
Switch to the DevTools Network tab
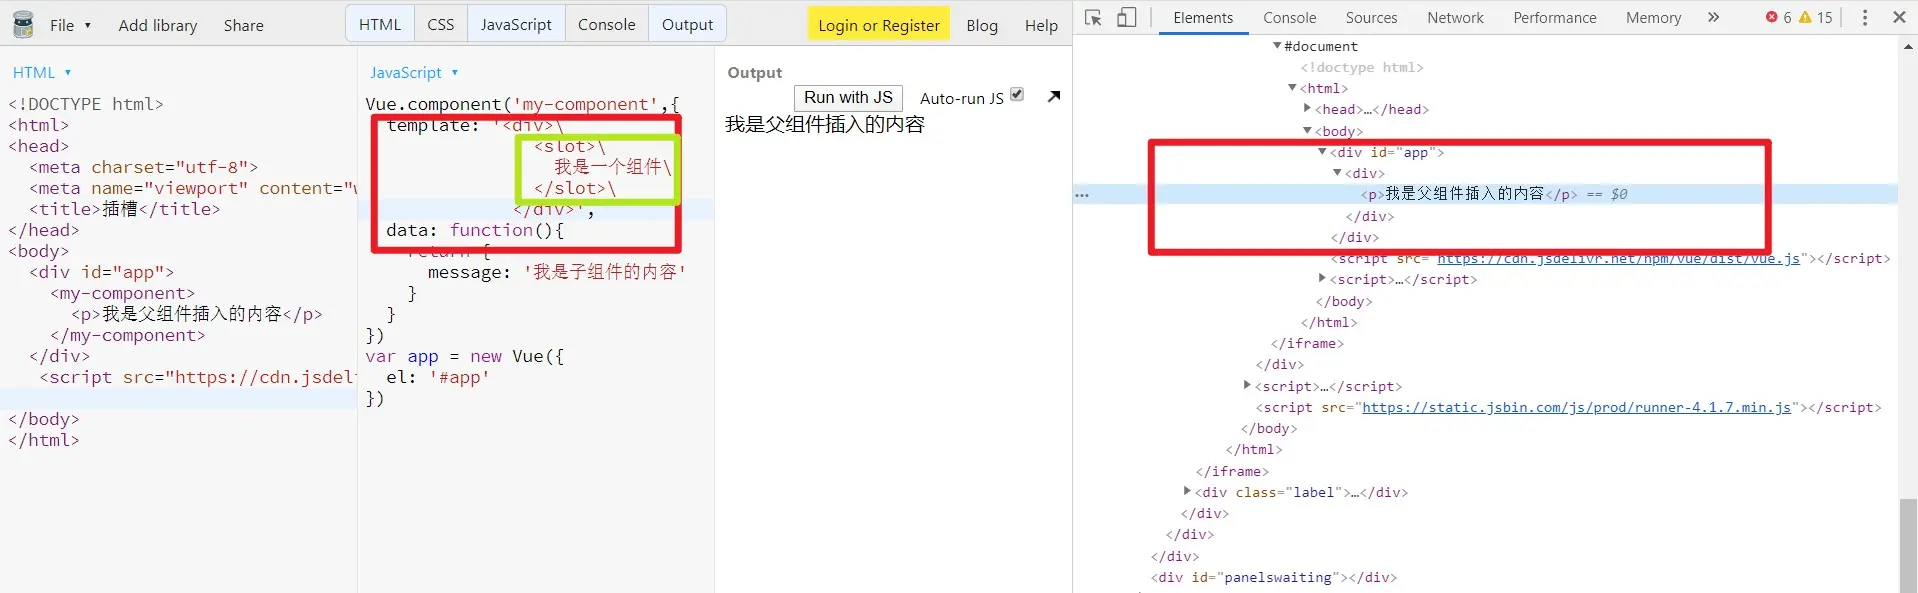1456,17
